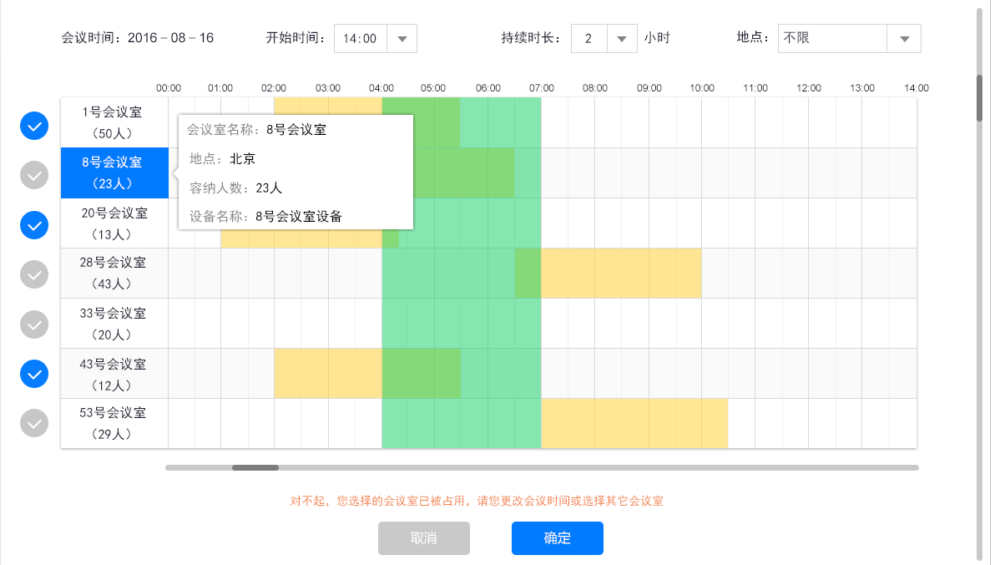The image size is (991, 565).
Task: Click the 14:00 start time field
Action: coord(360,39)
